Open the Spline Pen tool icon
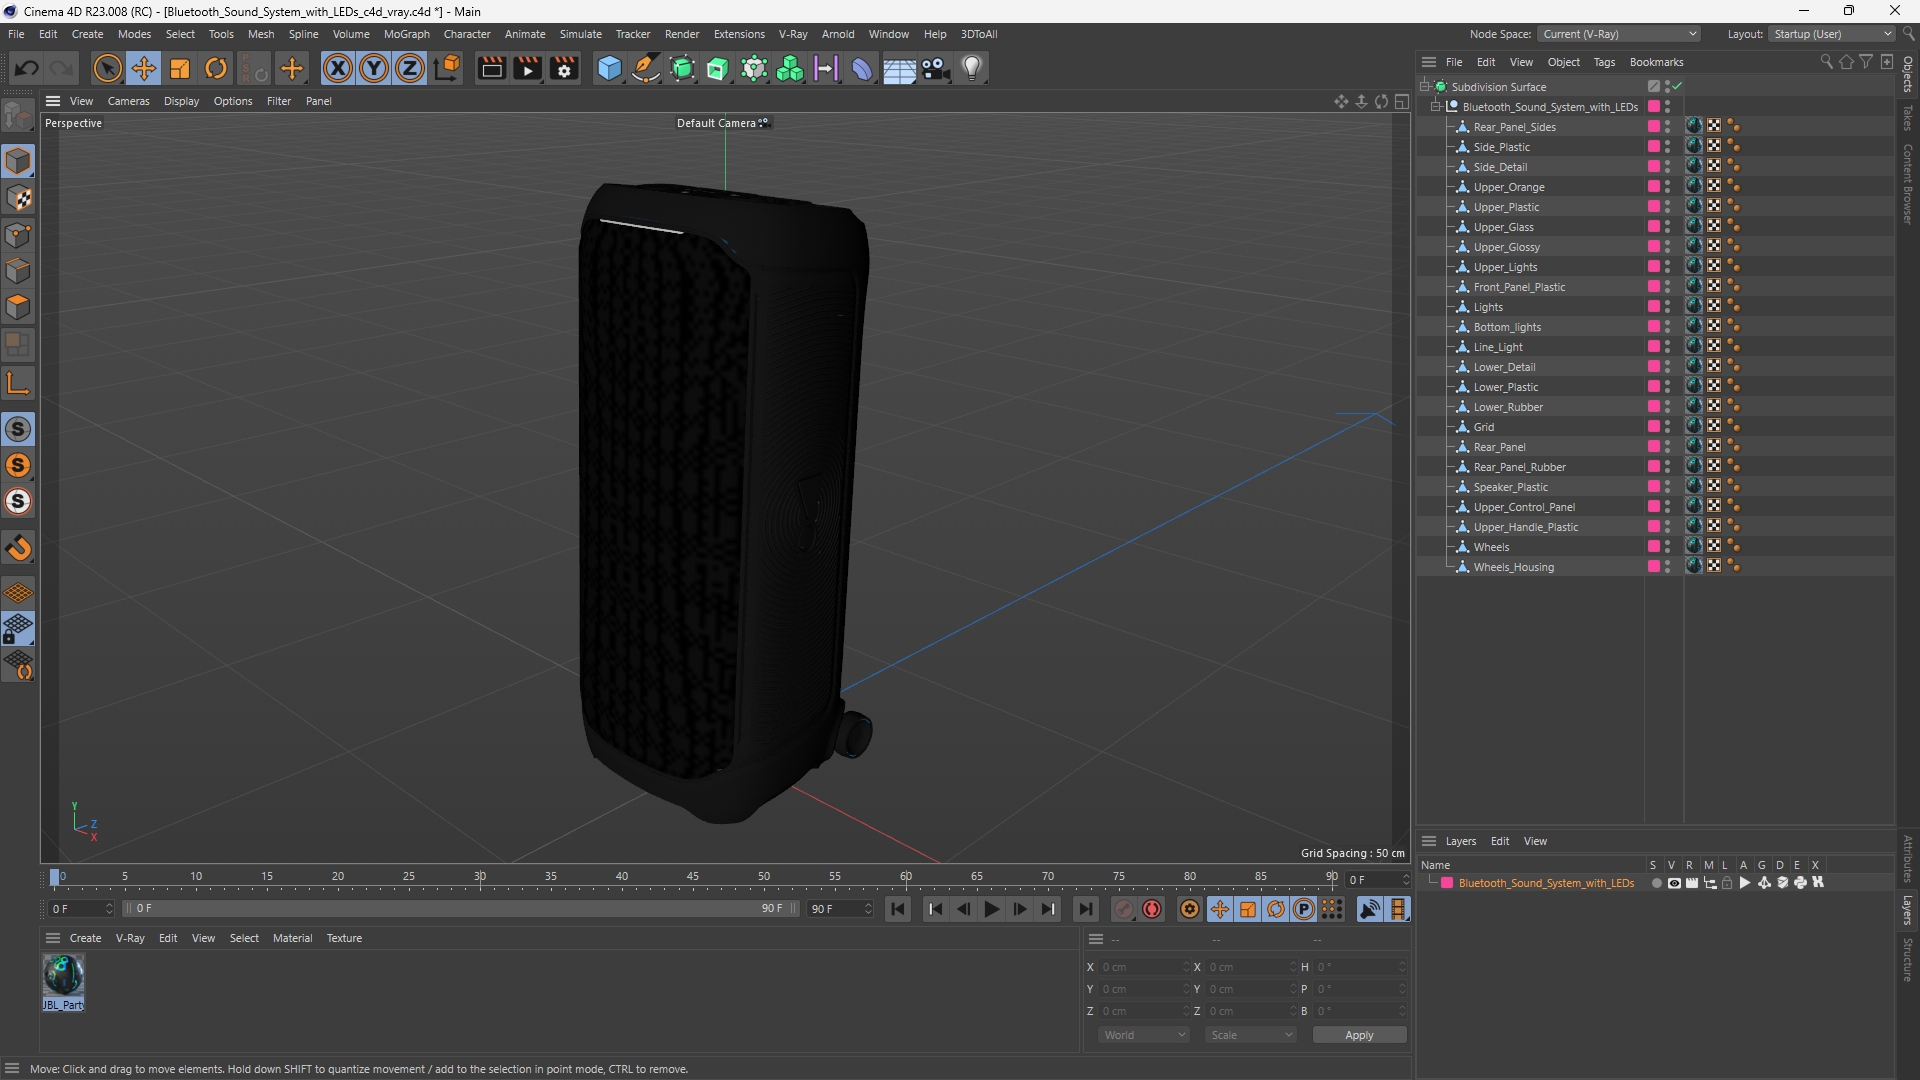Image resolution: width=1920 pixels, height=1080 pixels. (646, 68)
